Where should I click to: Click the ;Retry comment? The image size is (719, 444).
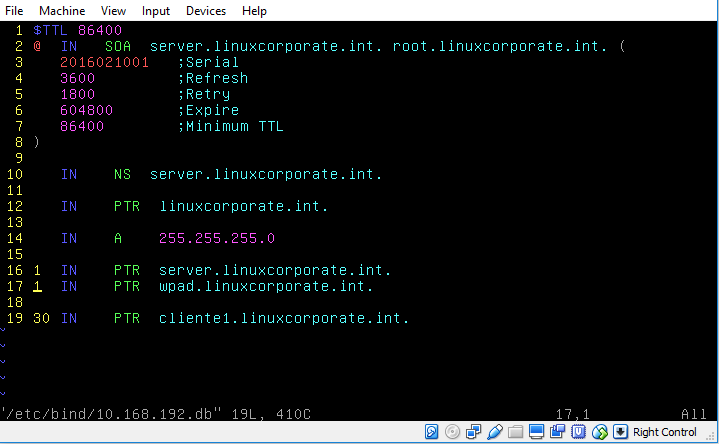click(204, 94)
